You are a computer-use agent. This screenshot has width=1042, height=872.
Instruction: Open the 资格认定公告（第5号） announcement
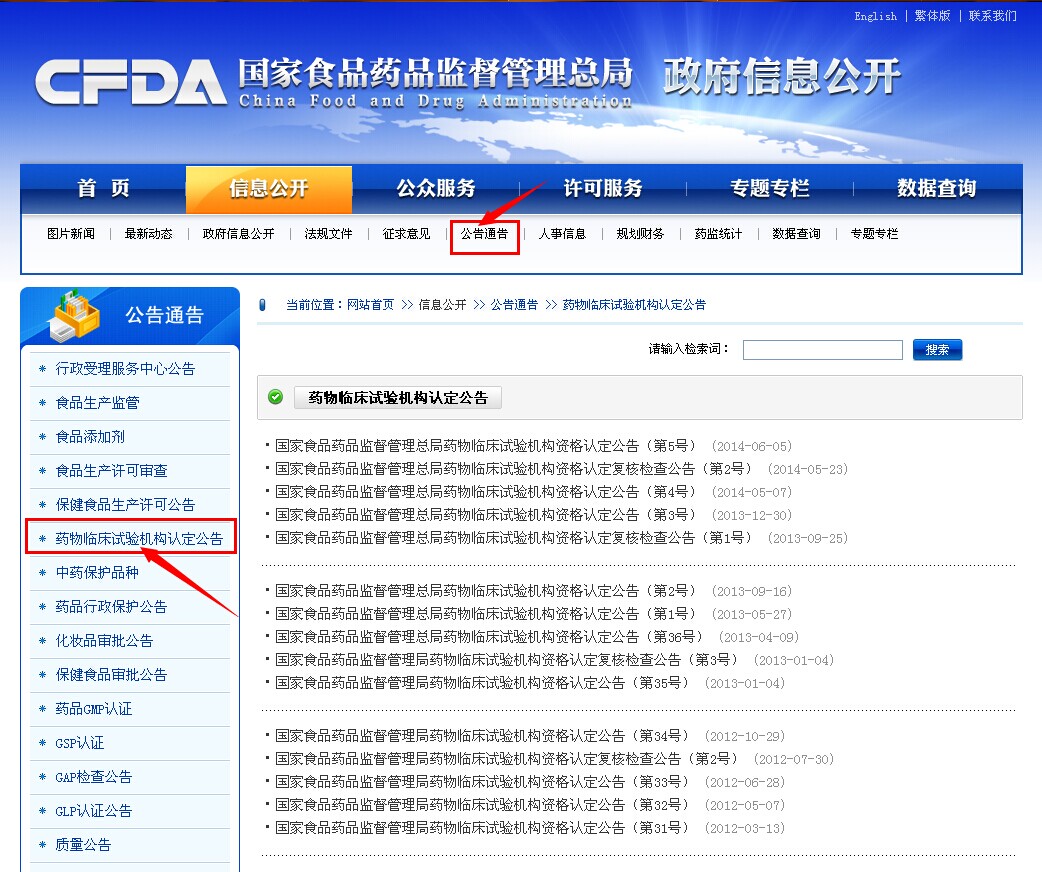(x=485, y=446)
